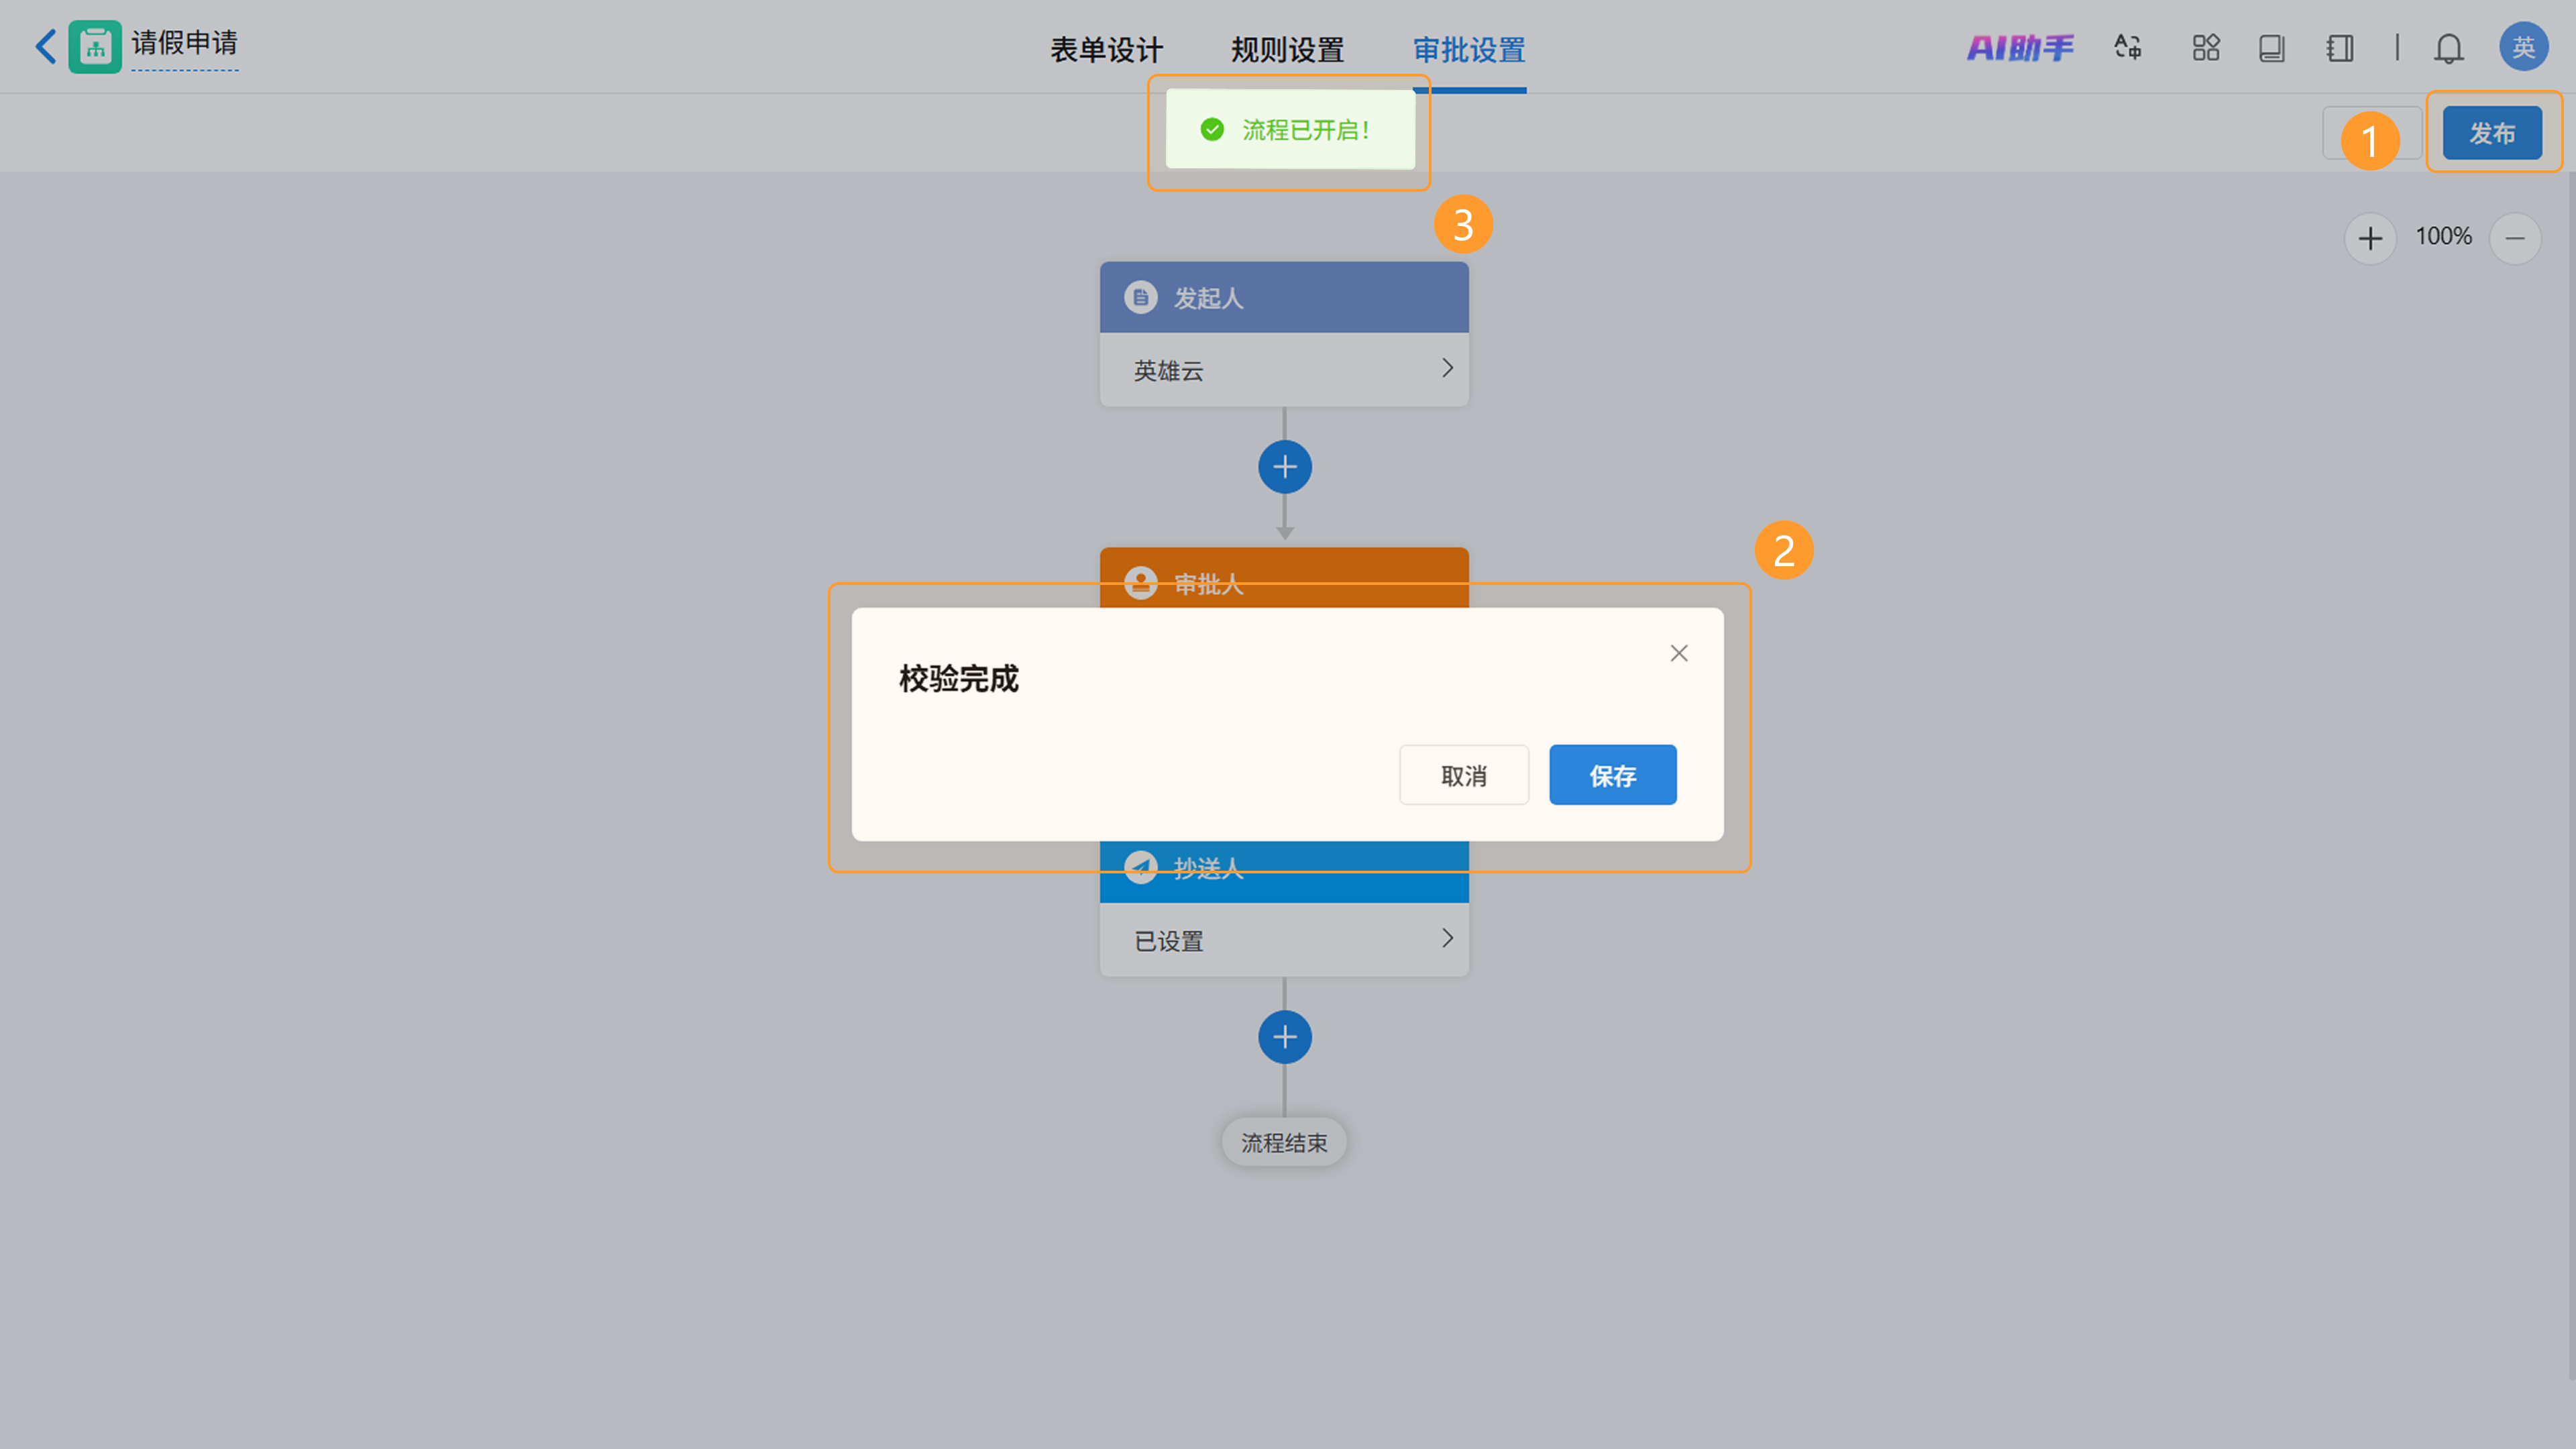Viewport: 2576px width, 1449px height.
Task: Click 取消 in the dialog
Action: tap(1463, 775)
